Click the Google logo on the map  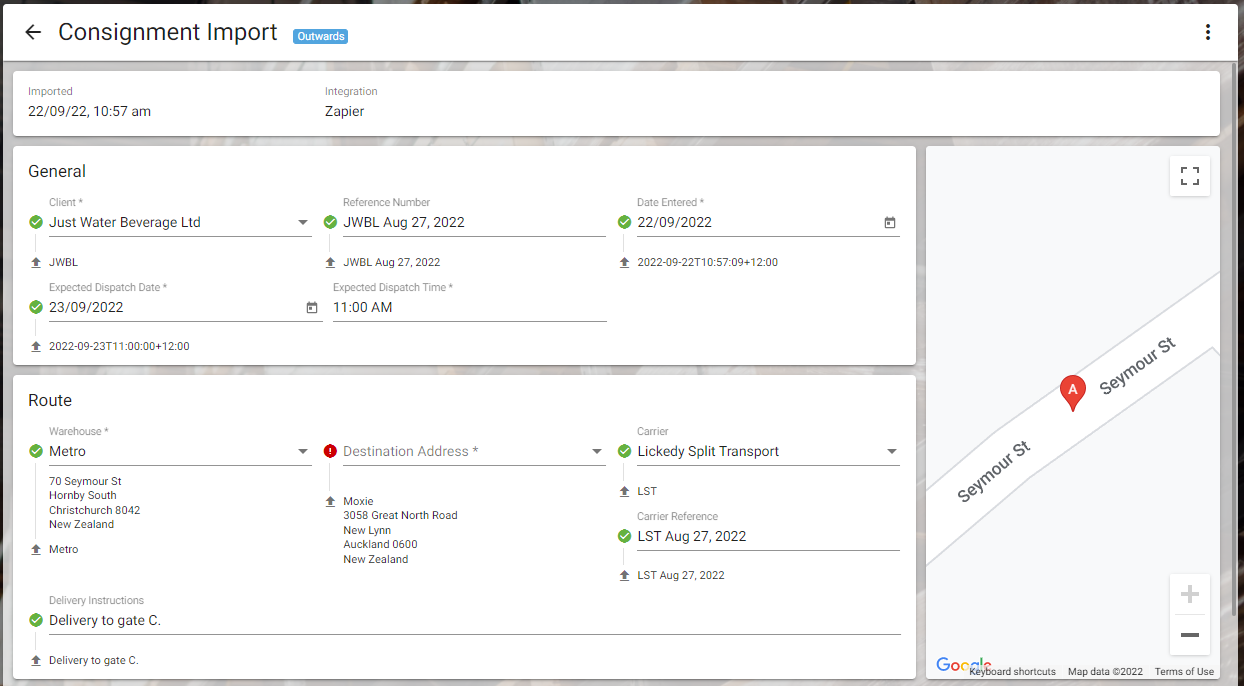coord(962,666)
